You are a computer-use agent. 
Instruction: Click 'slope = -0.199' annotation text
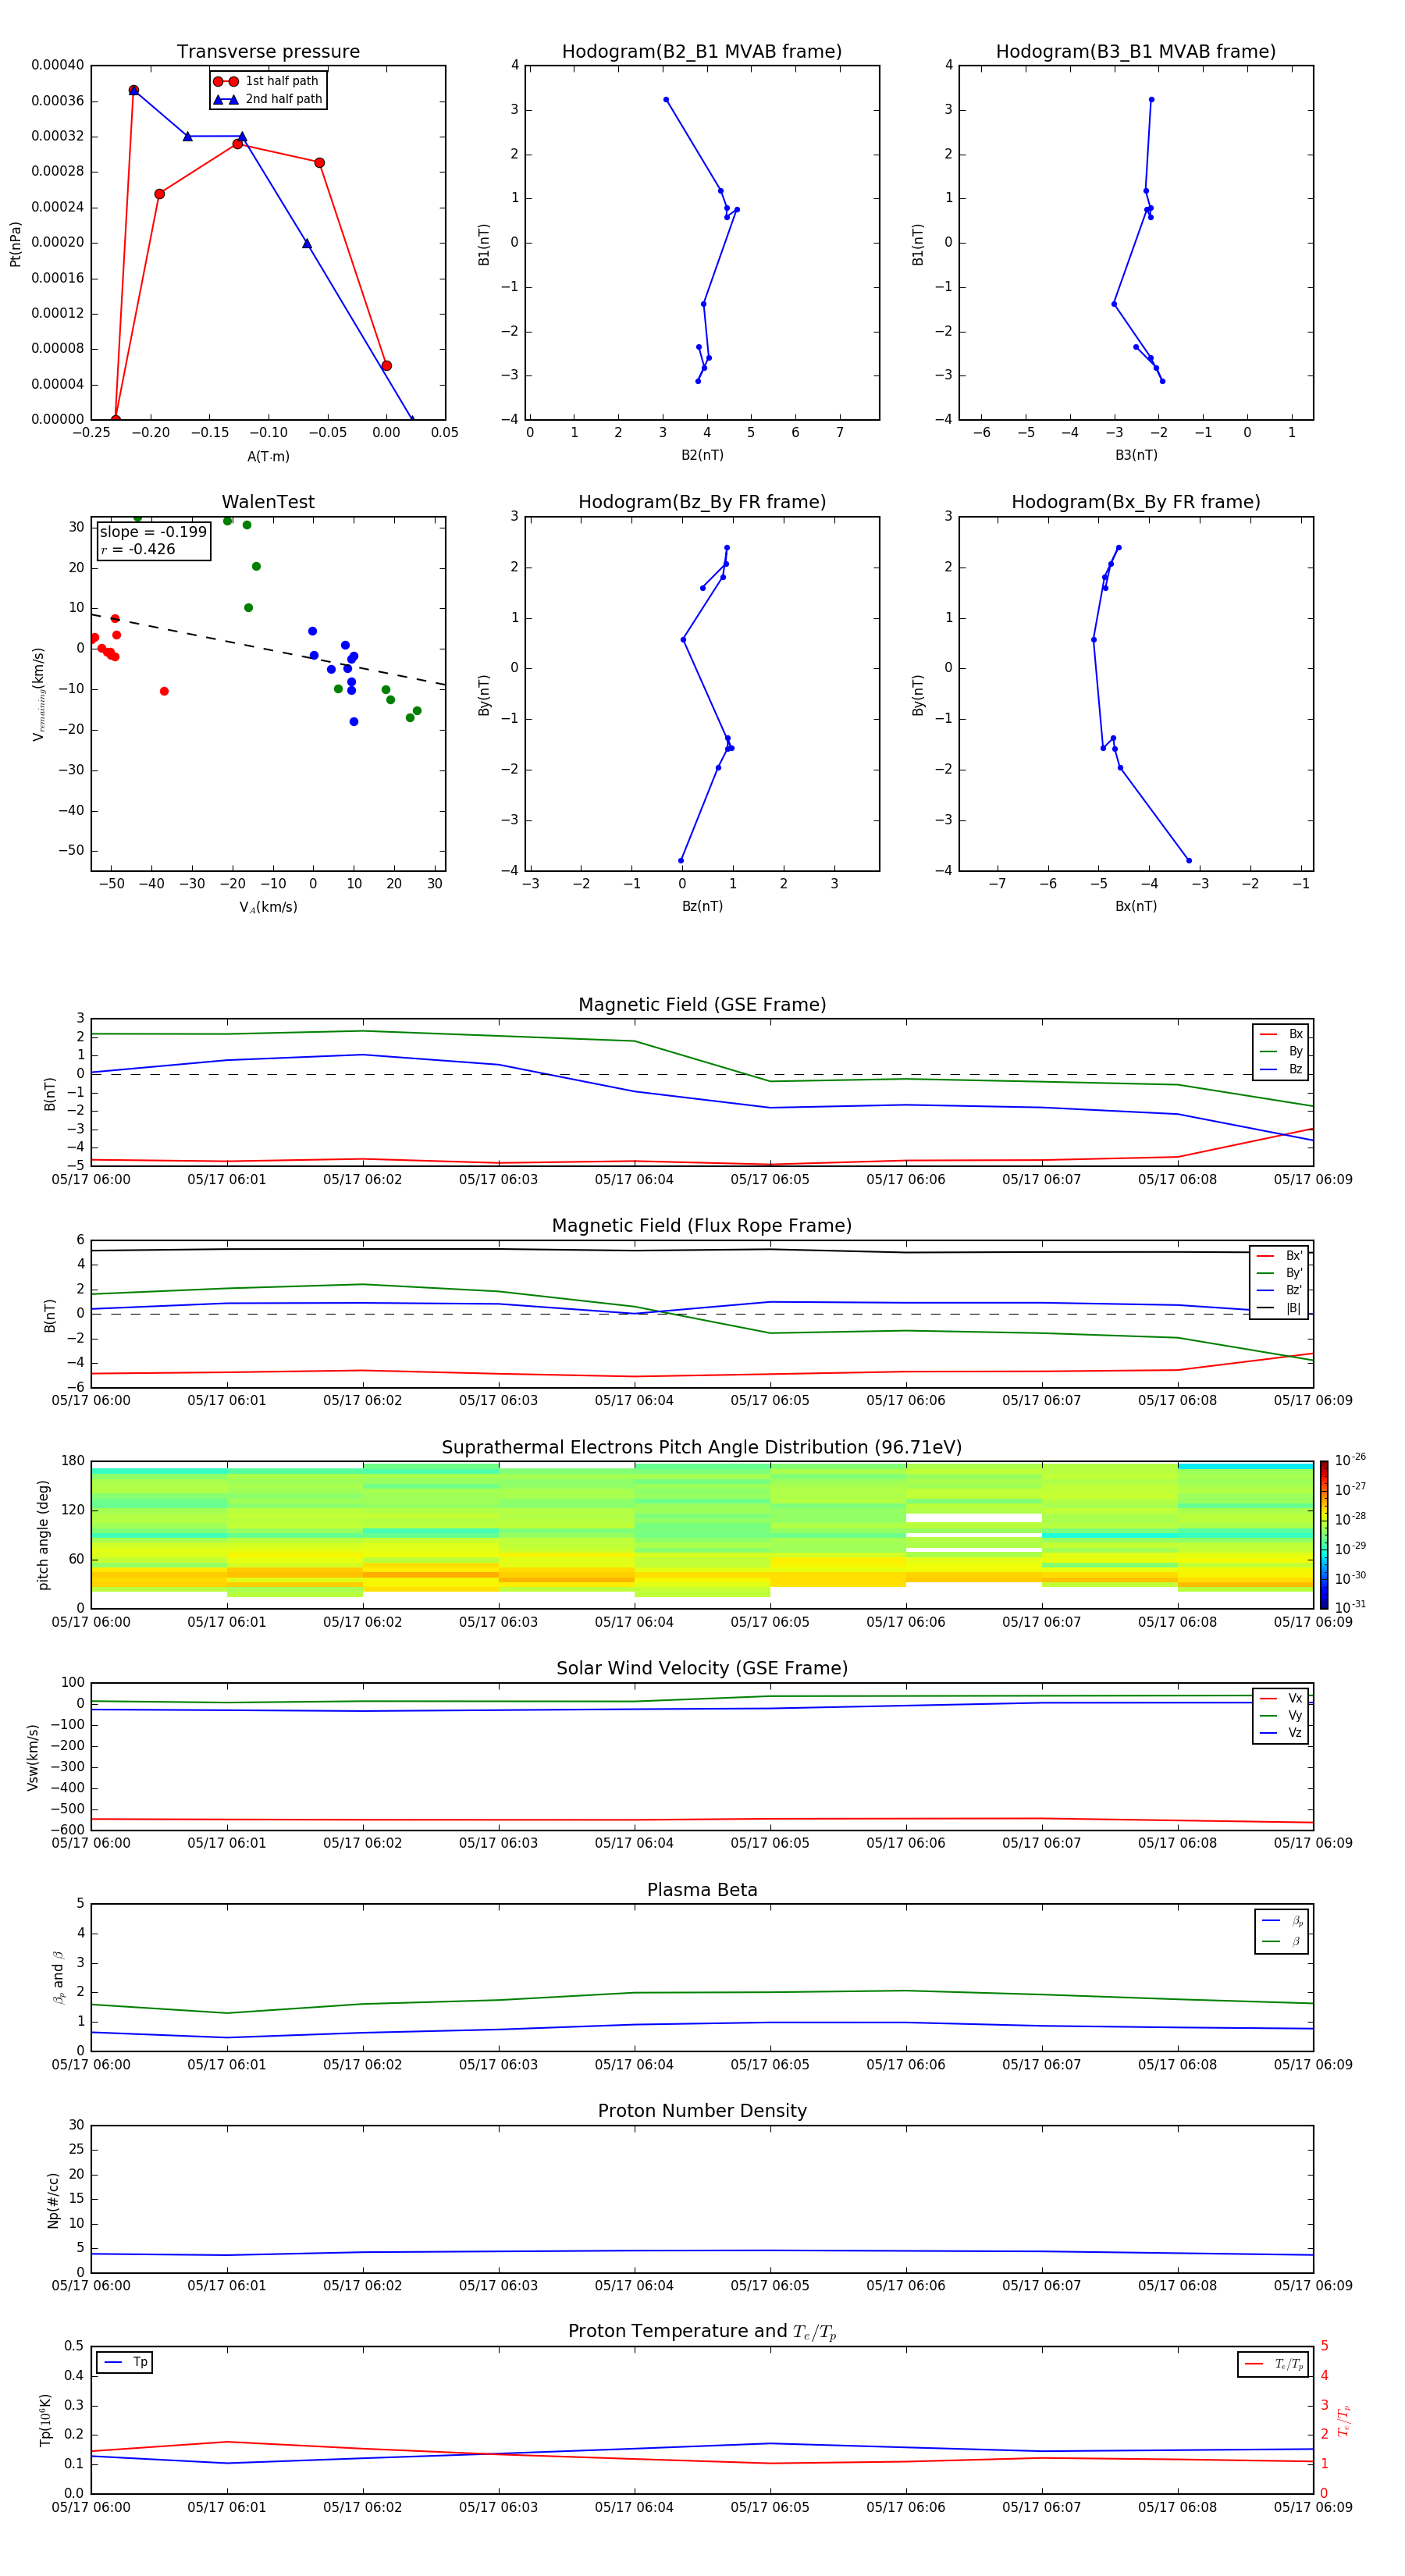153,532
